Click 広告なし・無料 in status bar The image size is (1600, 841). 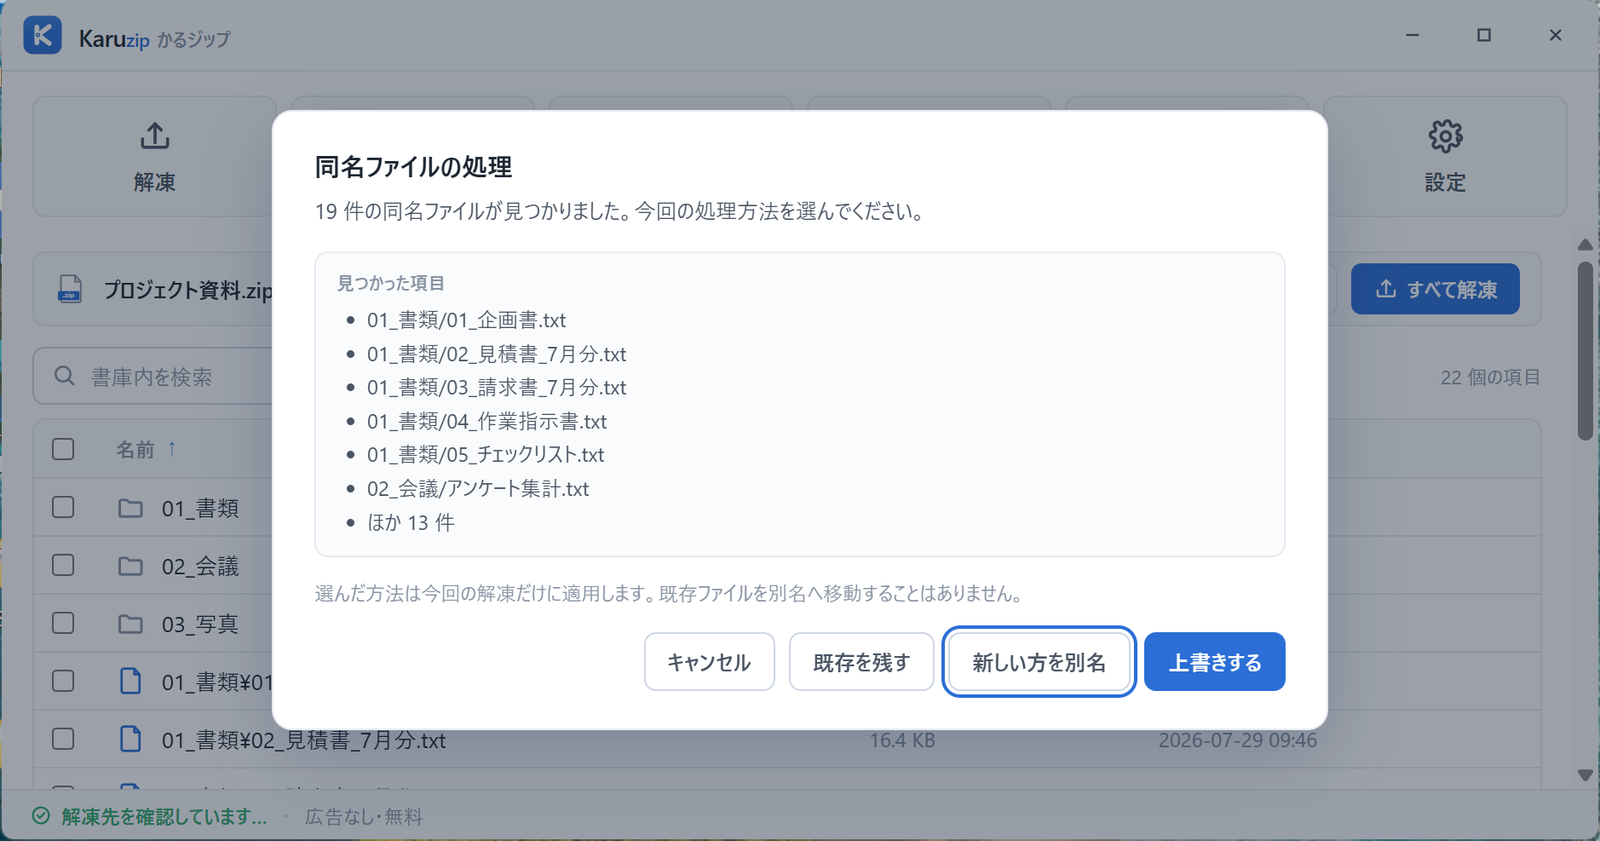(x=363, y=817)
